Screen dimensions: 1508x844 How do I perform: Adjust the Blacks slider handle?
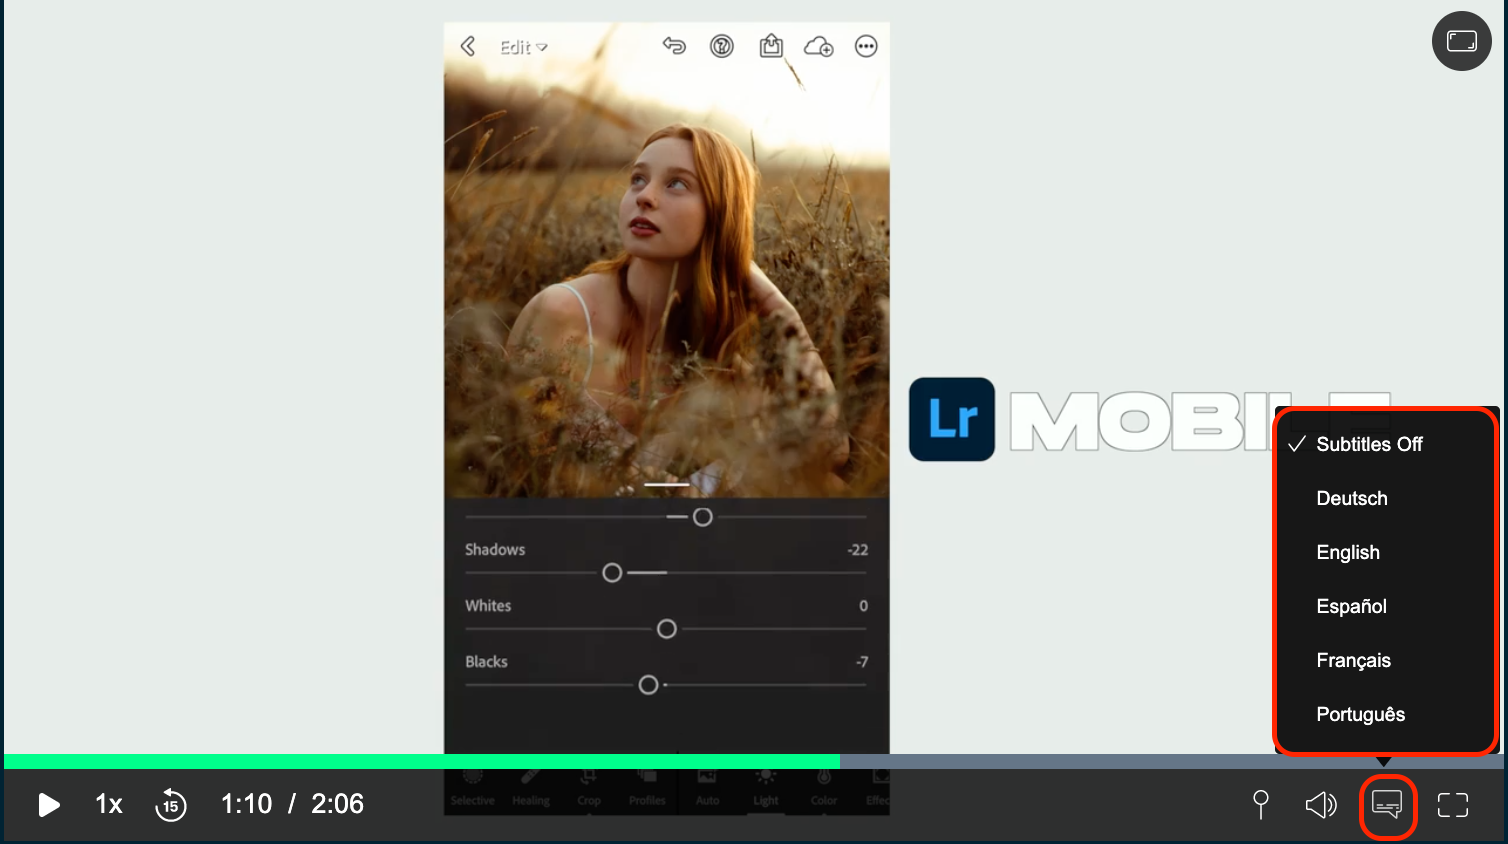pyautogui.click(x=648, y=685)
